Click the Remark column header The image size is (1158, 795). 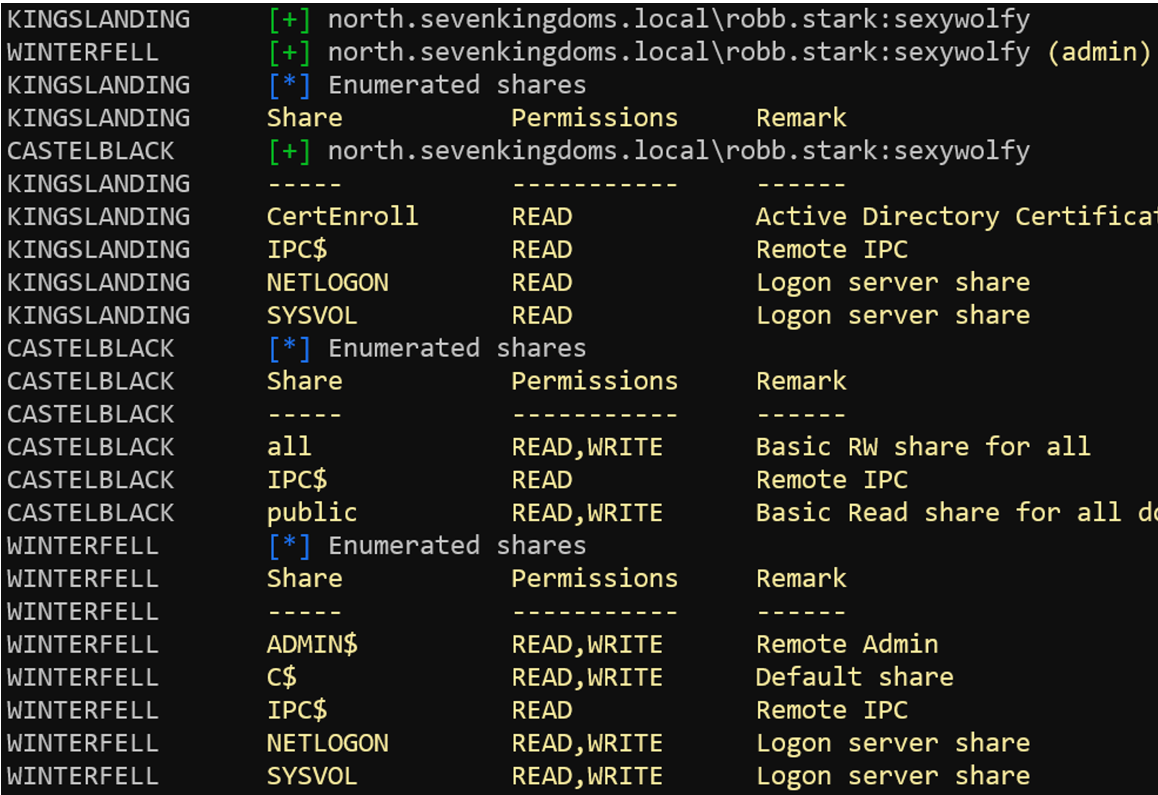click(800, 117)
